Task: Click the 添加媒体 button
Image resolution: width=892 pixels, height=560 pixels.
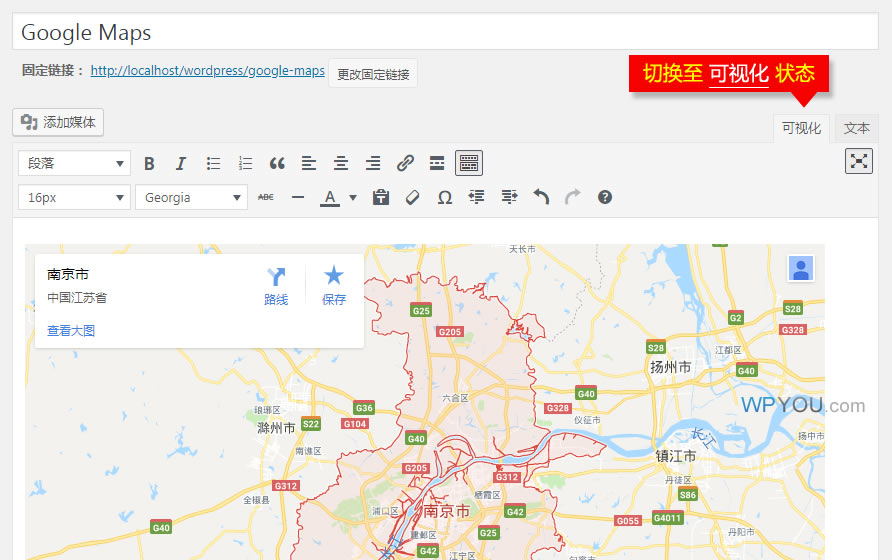Action: coord(58,122)
